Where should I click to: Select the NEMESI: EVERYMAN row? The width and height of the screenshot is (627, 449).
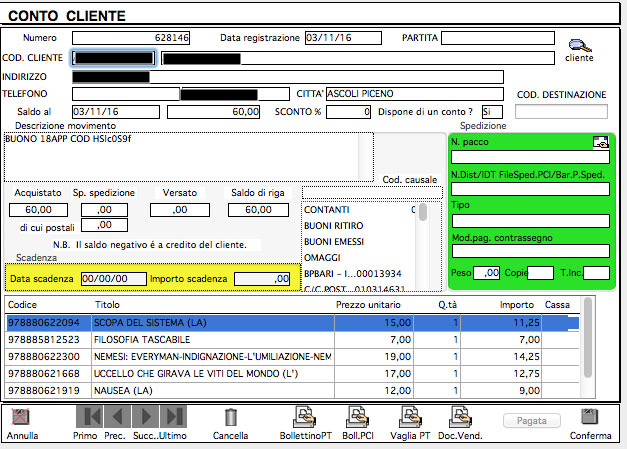point(292,357)
